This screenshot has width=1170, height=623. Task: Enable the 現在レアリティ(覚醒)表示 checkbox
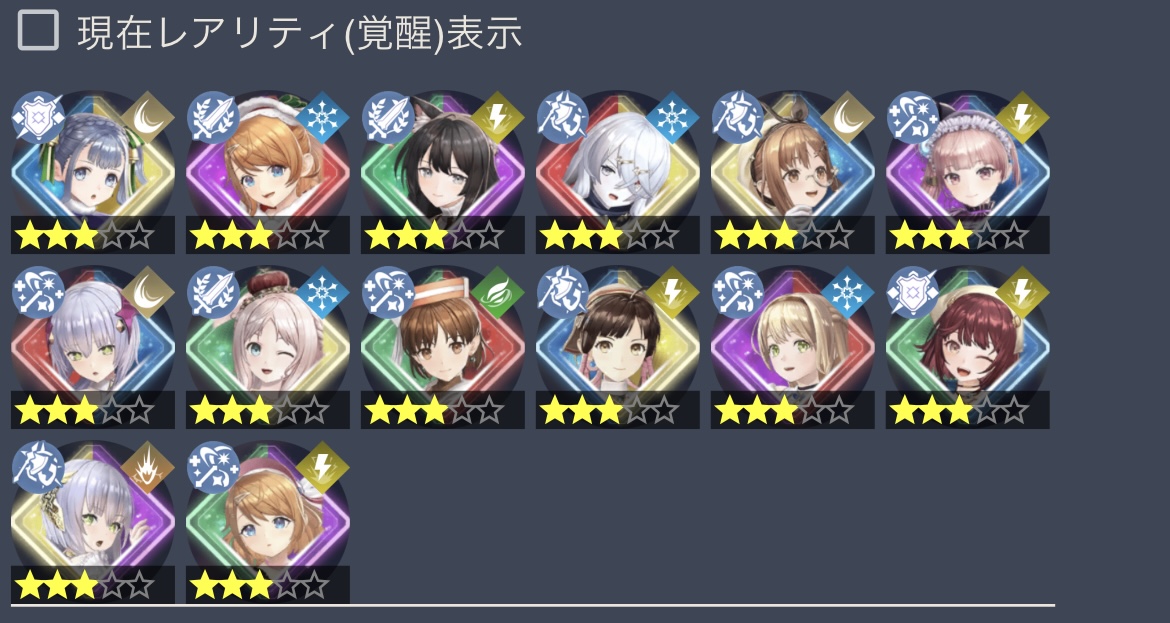coord(38,31)
